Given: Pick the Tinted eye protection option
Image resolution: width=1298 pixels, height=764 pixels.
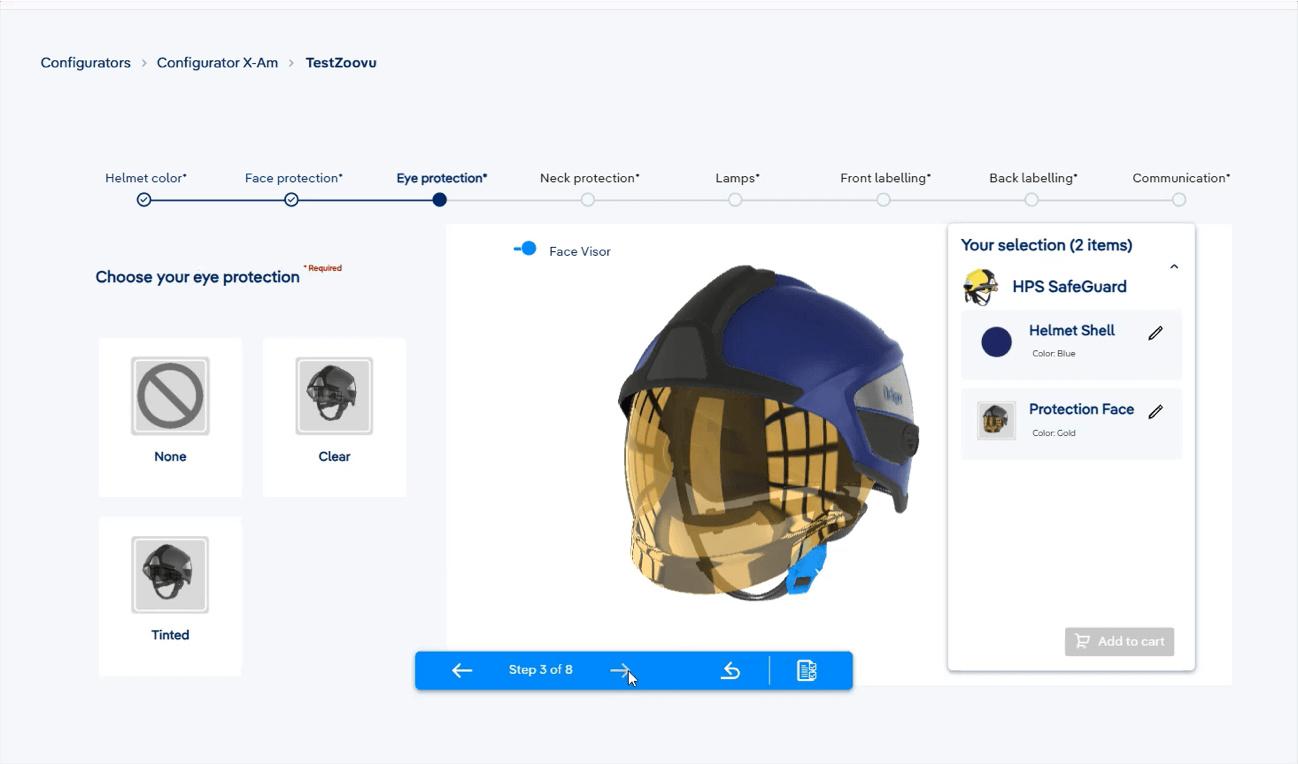Looking at the screenshot, I should click(x=170, y=590).
